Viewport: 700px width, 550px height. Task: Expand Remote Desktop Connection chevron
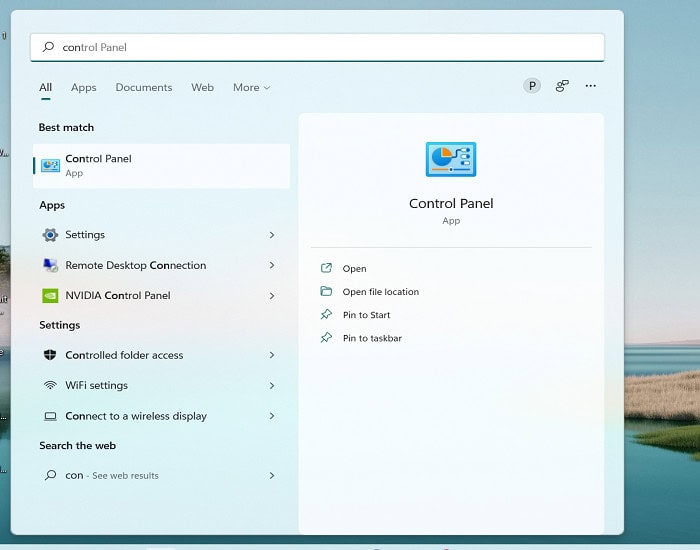click(x=272, y=265)
